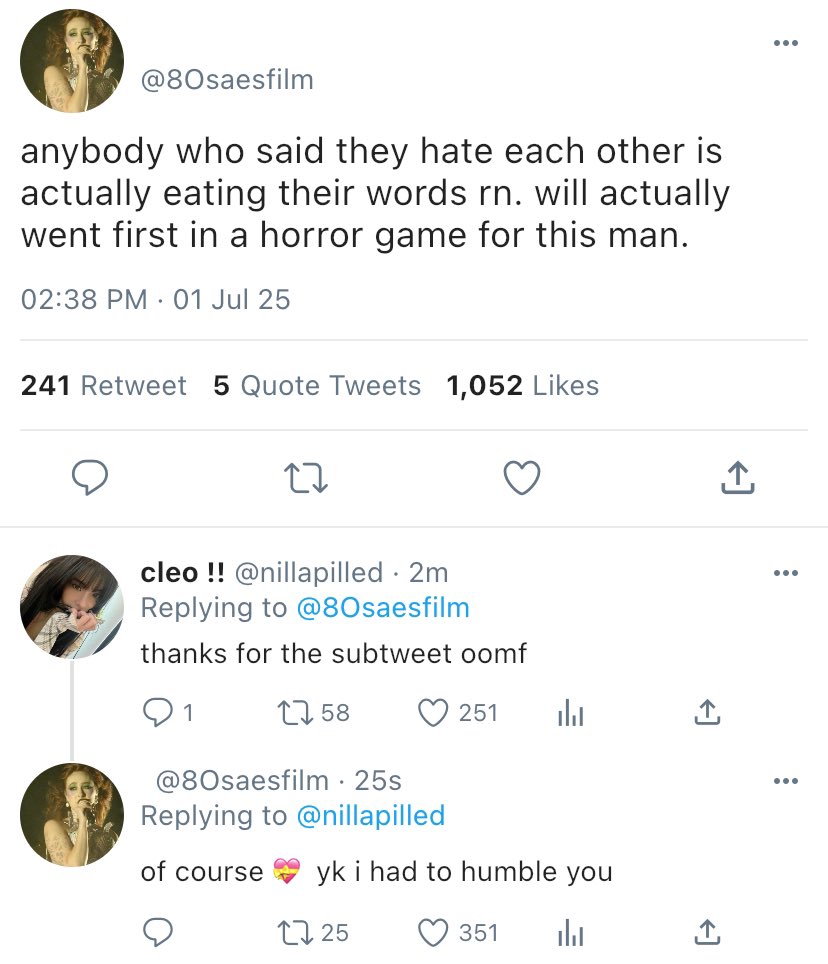Show the 1,052 Likes list
This screenshot has width=828, height=964.
click(523, 386)
